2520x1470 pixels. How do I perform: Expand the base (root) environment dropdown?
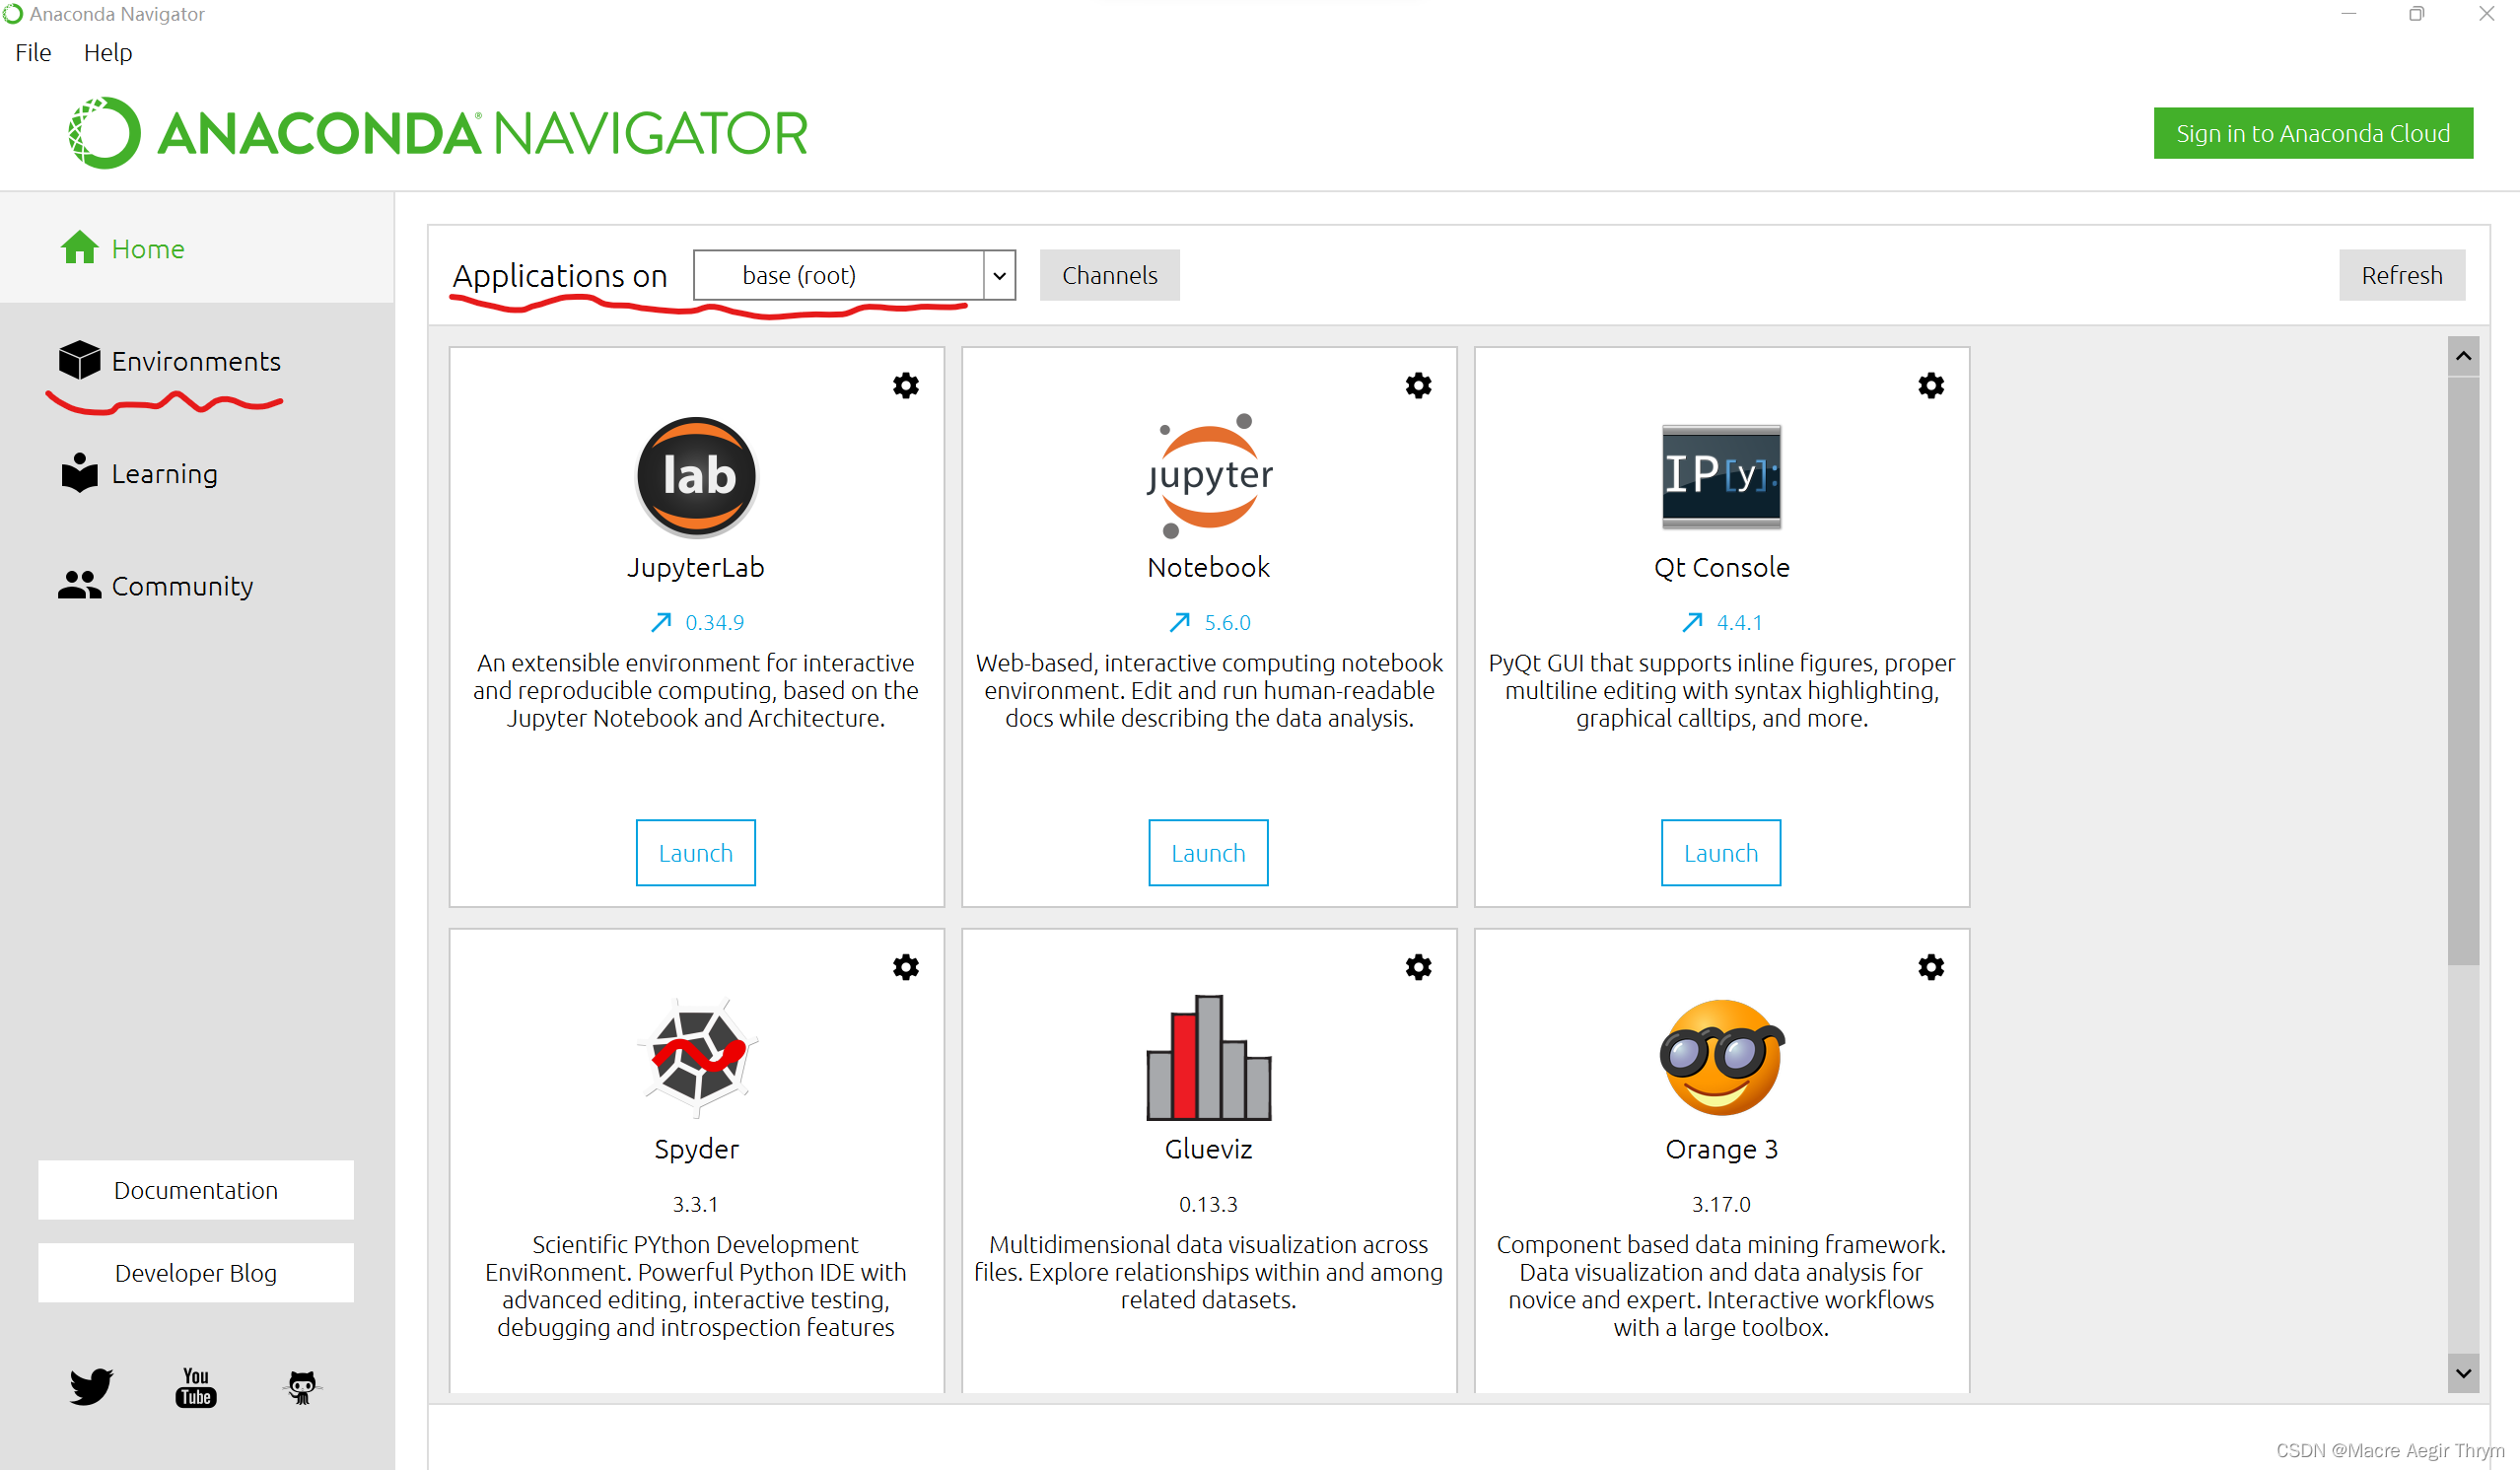coord(998,275)
